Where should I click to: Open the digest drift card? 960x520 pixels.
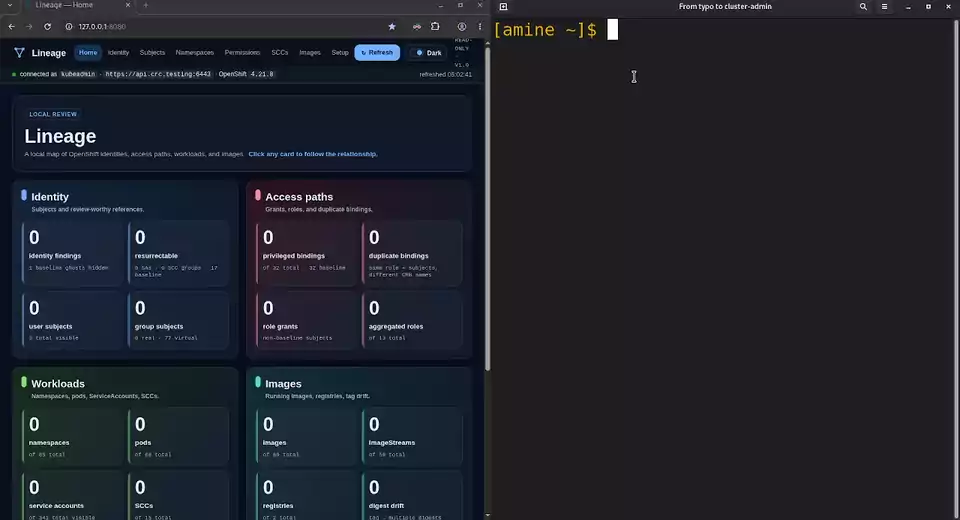tap(413, 496)
